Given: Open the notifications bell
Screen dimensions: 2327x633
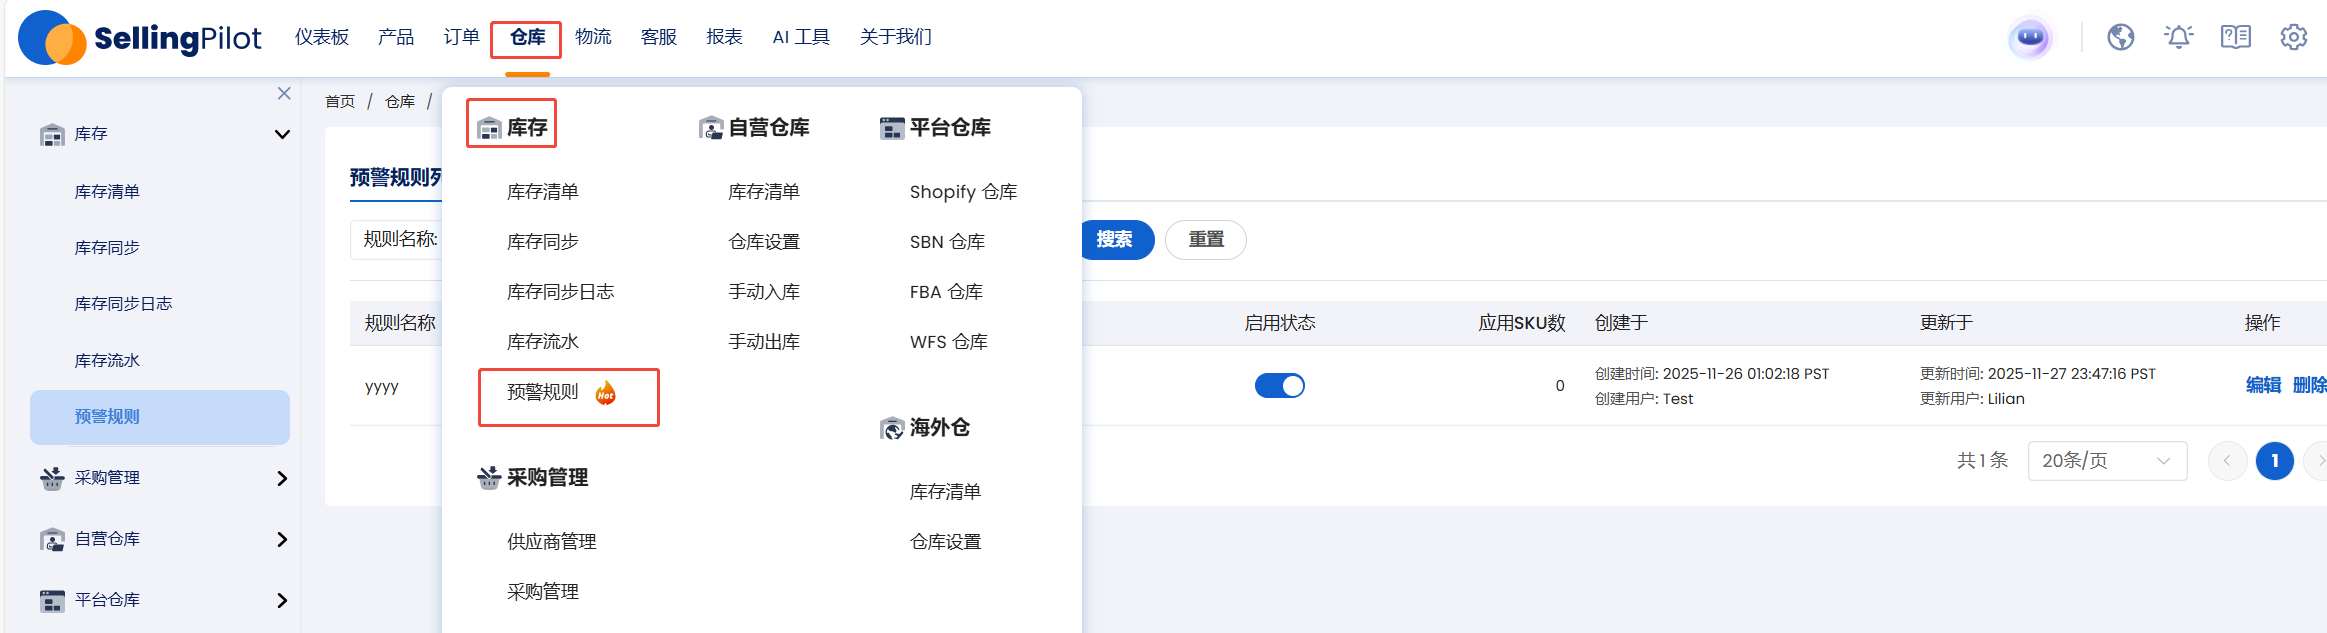Looking at the screenshot, I should click(2178, 38).
